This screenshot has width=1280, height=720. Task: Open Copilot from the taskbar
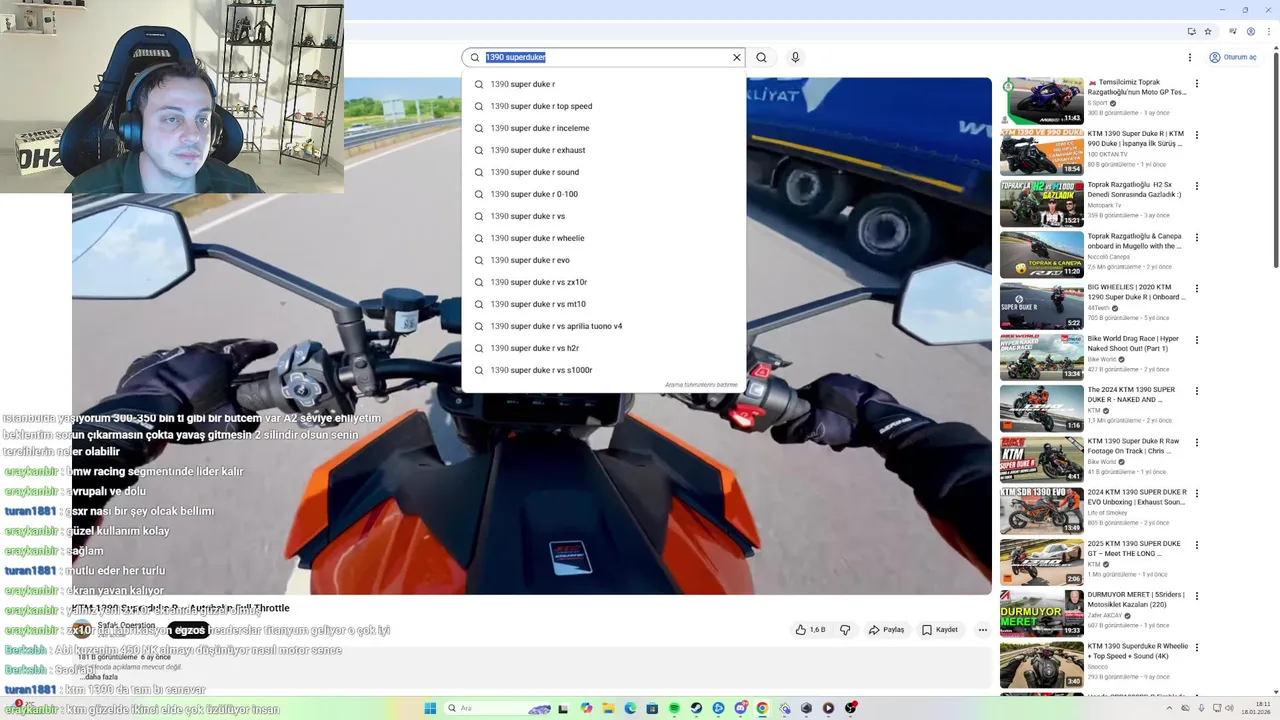click(586, 708)
